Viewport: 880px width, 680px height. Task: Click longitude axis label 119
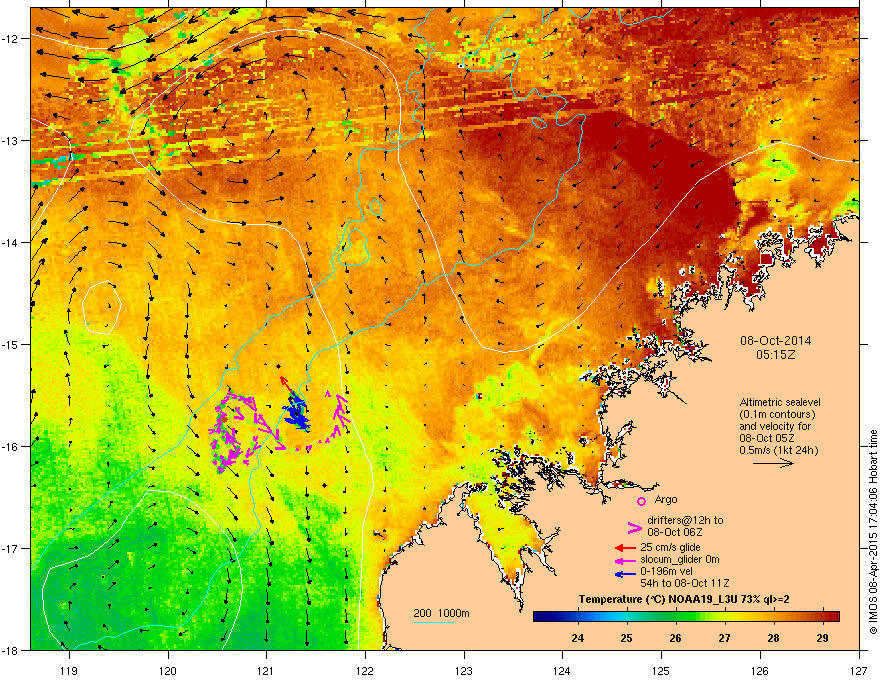(69, 670)
